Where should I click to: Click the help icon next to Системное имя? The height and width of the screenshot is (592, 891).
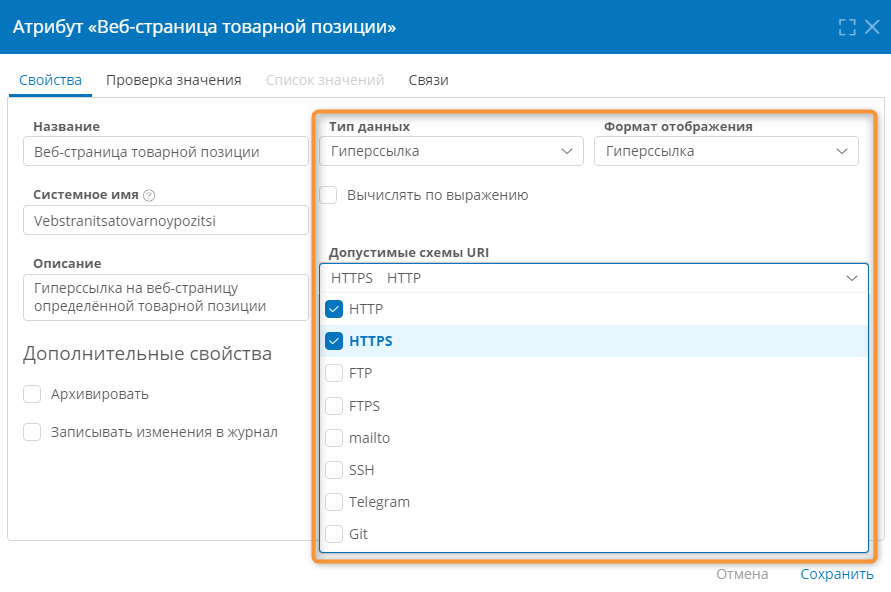149,195
